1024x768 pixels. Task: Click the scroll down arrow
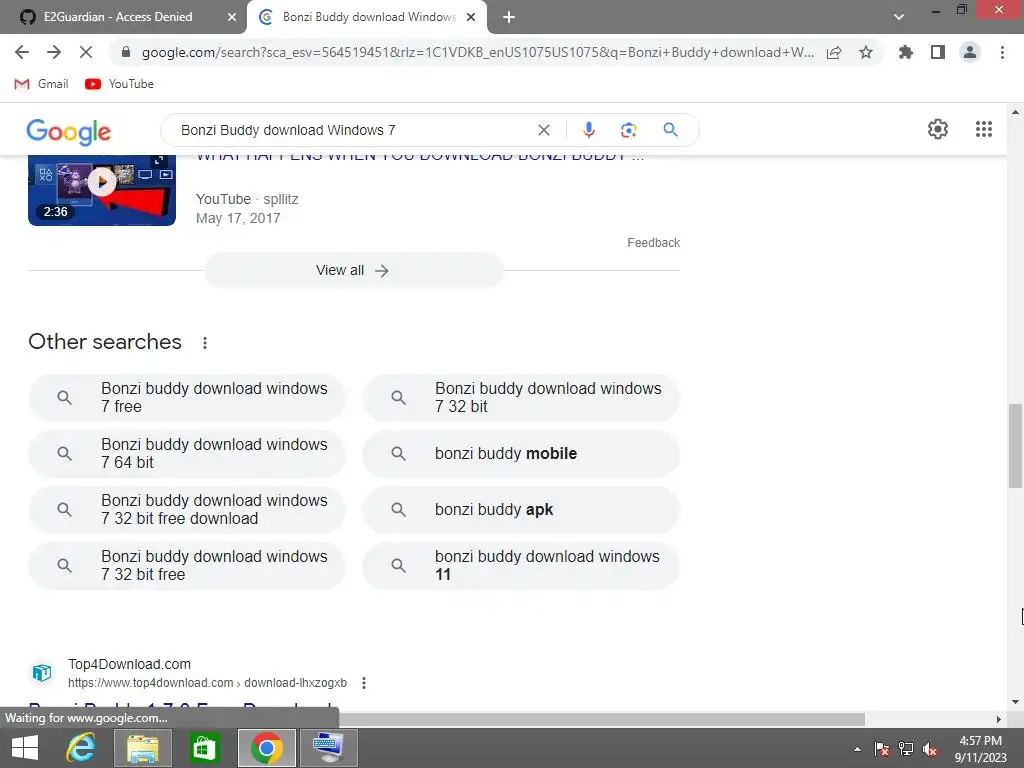click(x=1015, y=703)
